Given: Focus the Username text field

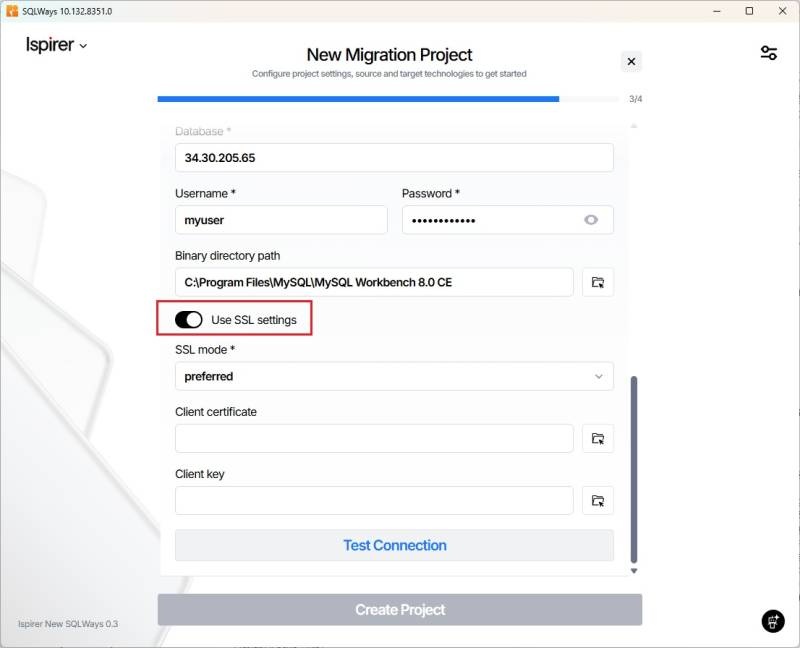Looking at the screenshot, I should [x=281, y=220].
